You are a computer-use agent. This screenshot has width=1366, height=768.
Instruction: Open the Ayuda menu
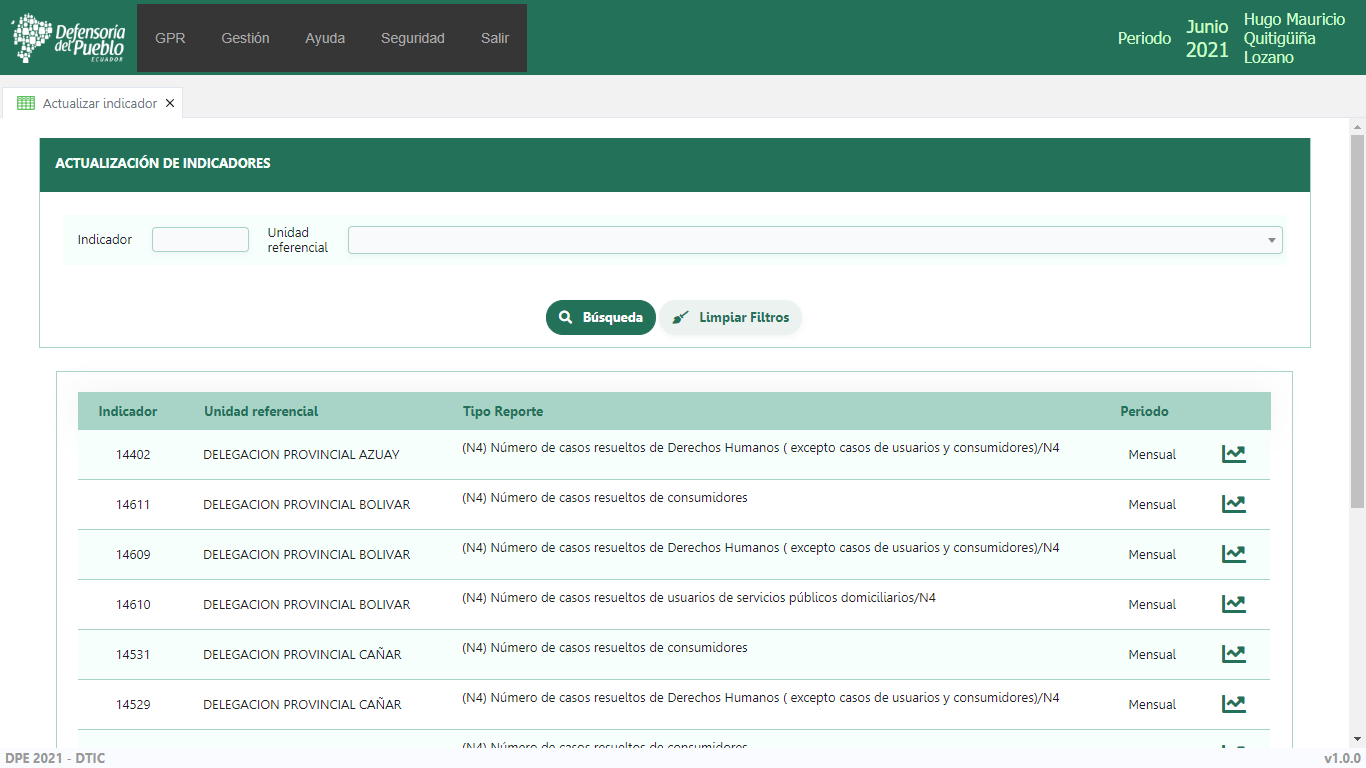pos(325,38)
